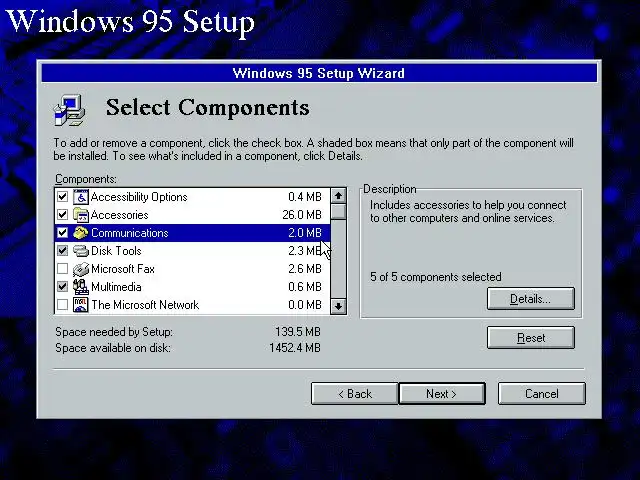This screenshot has height=480, width=640.
Task: Click the components list scroll up arrow
Action: (338, 196)
